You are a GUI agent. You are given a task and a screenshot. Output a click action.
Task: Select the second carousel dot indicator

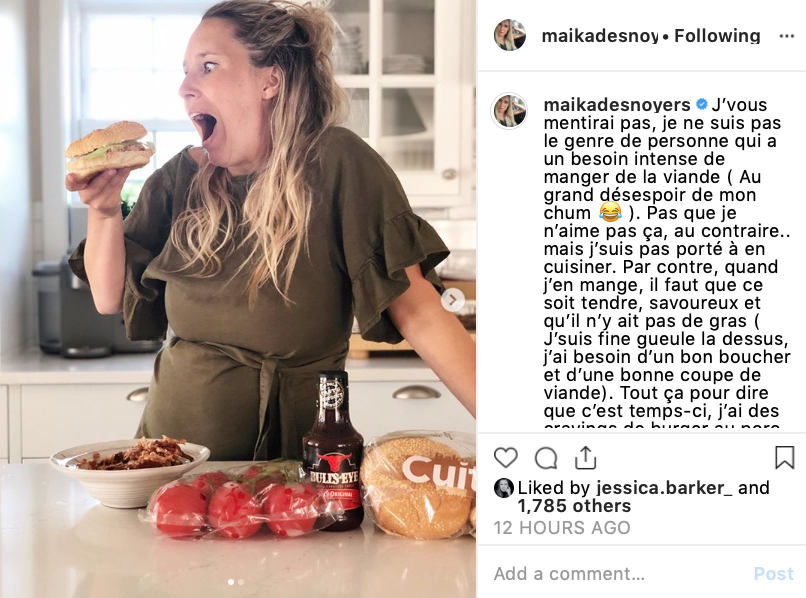[241, 582]
